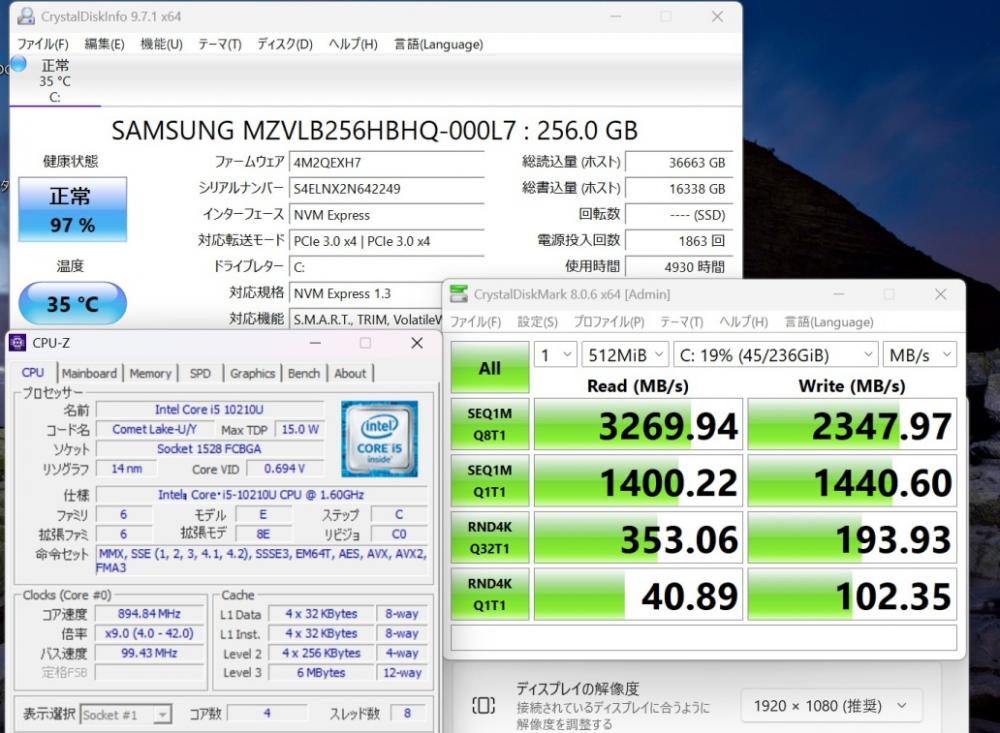
Task: Select the C: drive tab in CrystalDiskInfo
Action: pos(55,80)
